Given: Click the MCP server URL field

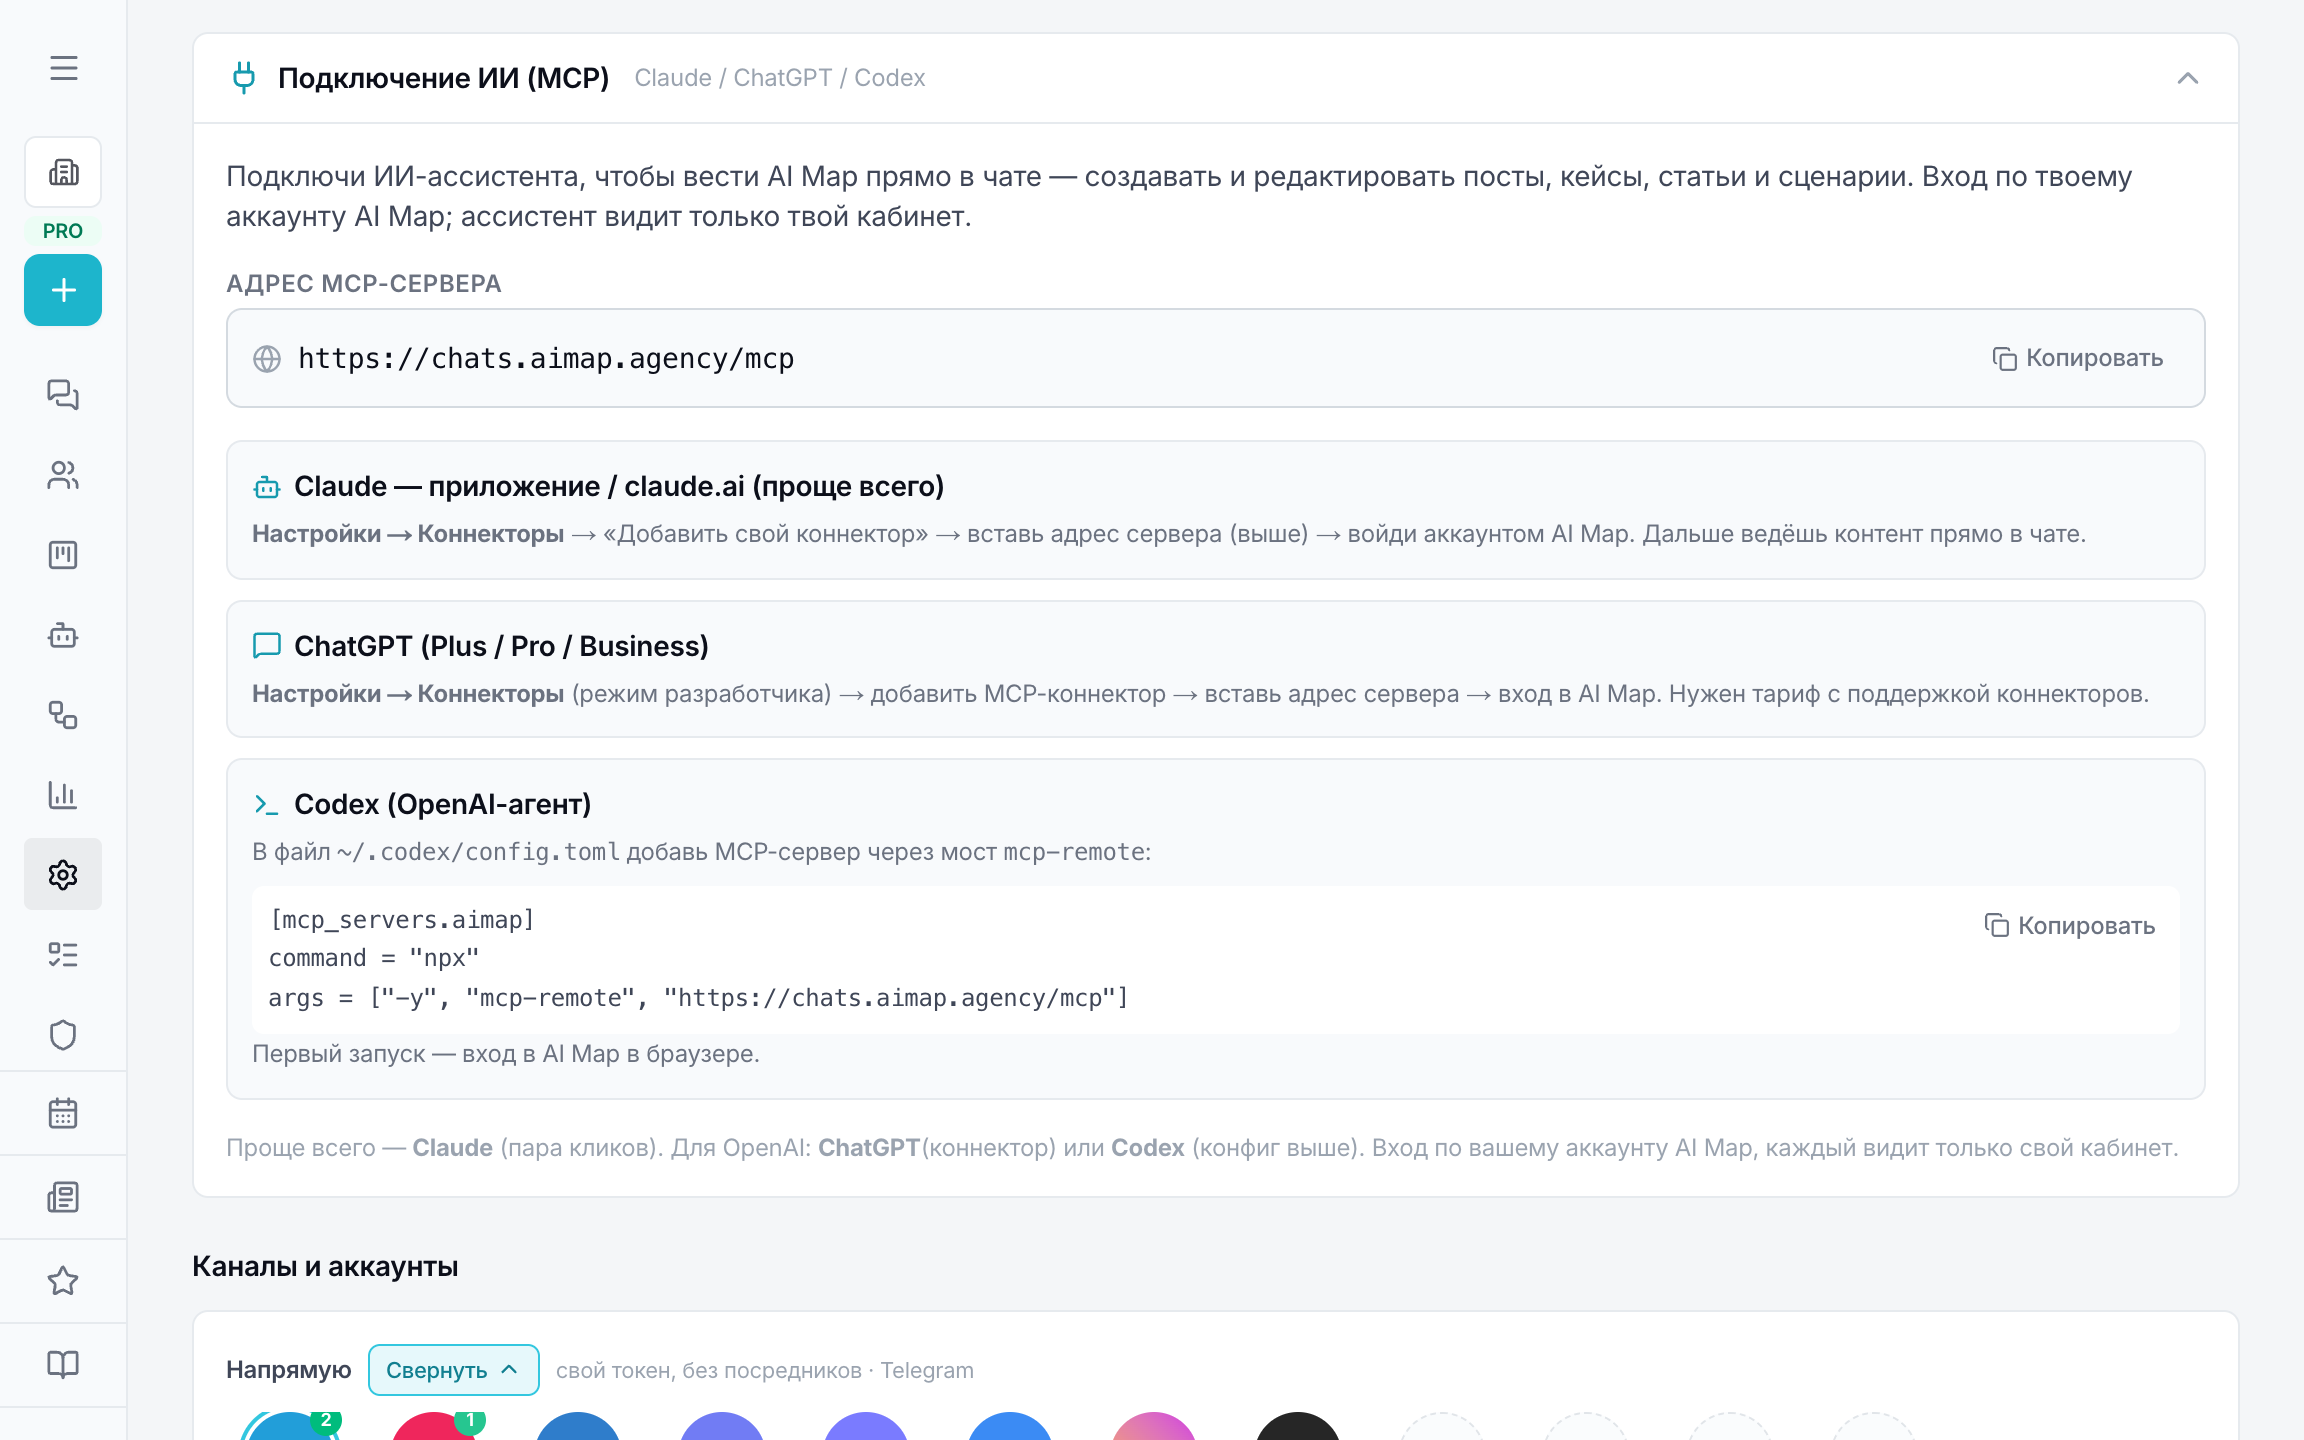Looking at the screenshot, I should coord(1215,358).
